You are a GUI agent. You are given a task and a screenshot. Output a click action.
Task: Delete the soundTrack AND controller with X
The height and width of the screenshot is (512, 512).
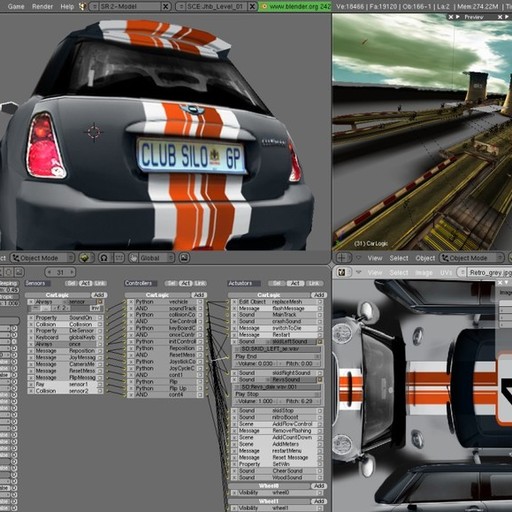[x=131, y=308]
